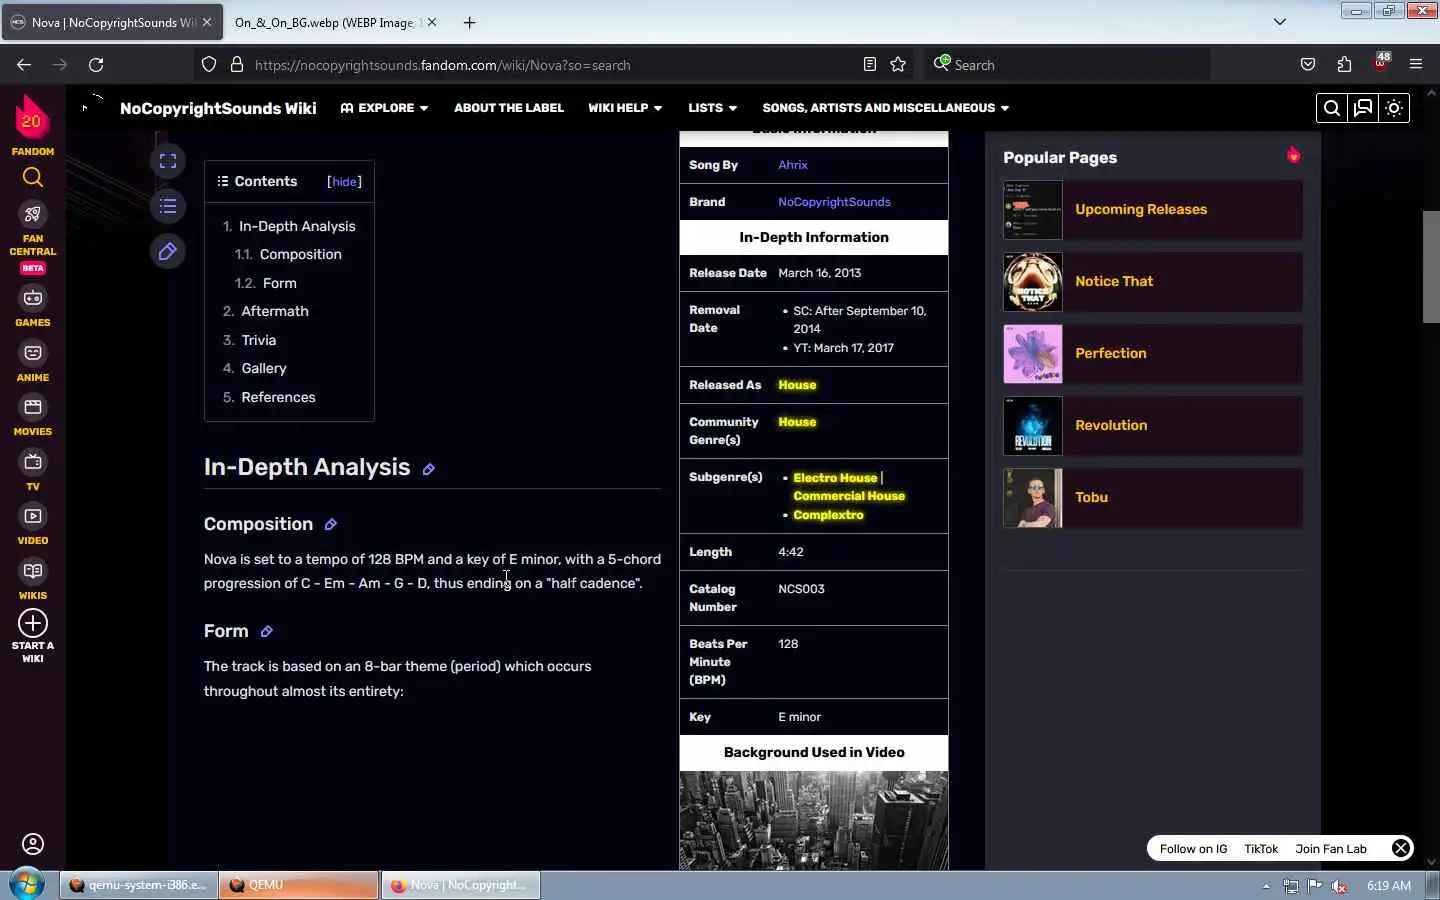Expand Songs, Artists and Miscellaneous dropdown
This screenshot has height=900, width=1440.
(x=886, y=108)
